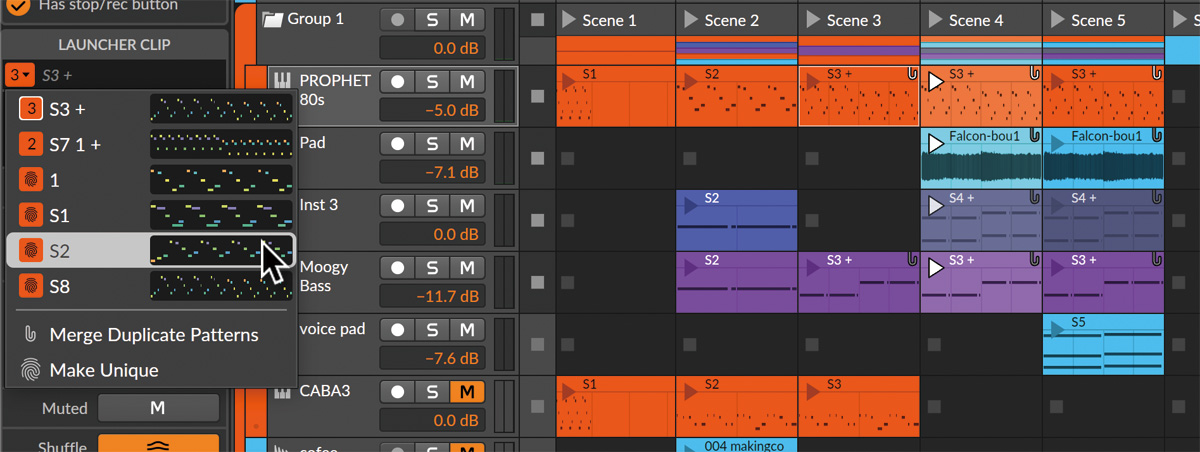1200x452 pixels.
Task: Launch Scene 2 play triangle
Action: point(690,20)
